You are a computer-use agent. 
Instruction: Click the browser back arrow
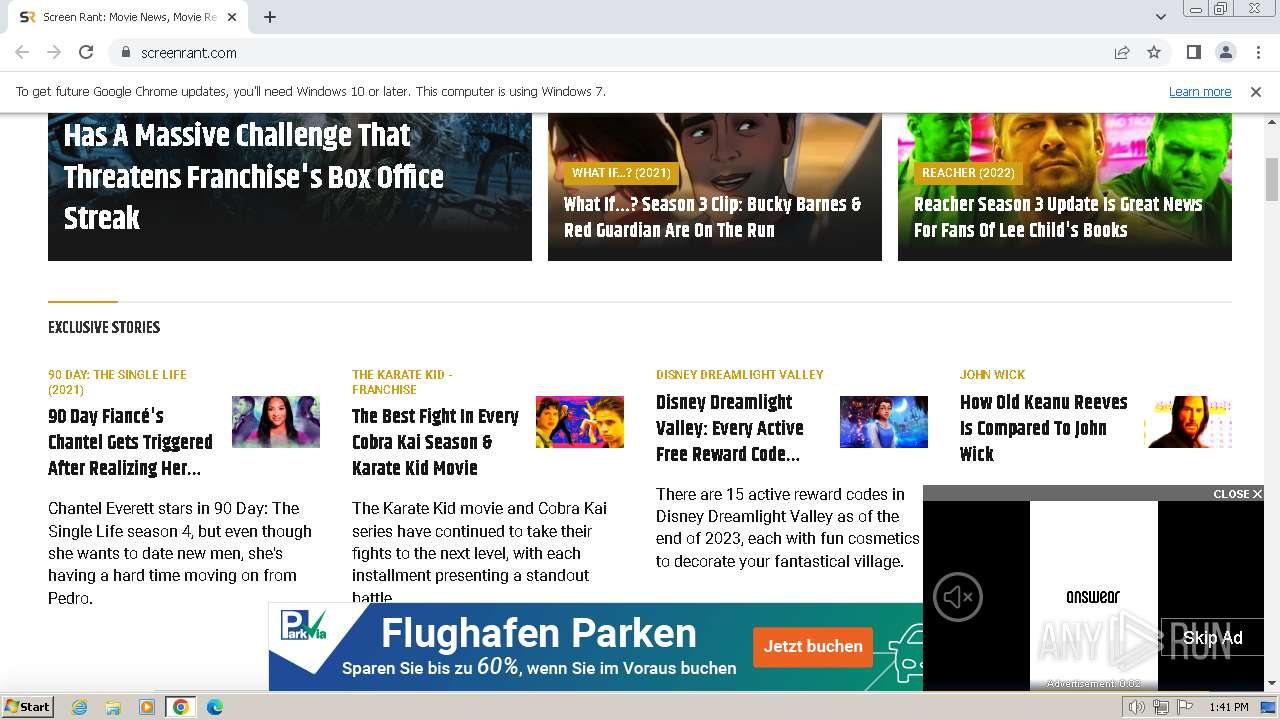pos(22,52)
